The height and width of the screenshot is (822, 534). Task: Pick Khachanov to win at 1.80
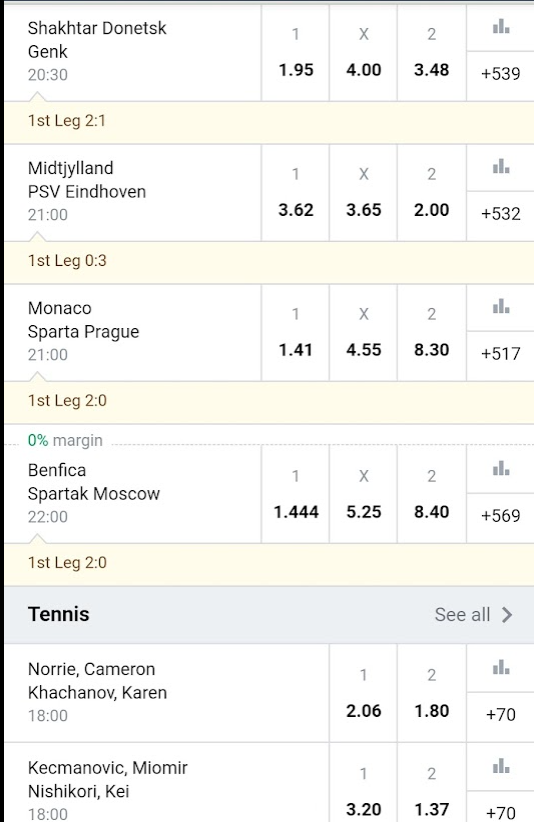(431, 693)
